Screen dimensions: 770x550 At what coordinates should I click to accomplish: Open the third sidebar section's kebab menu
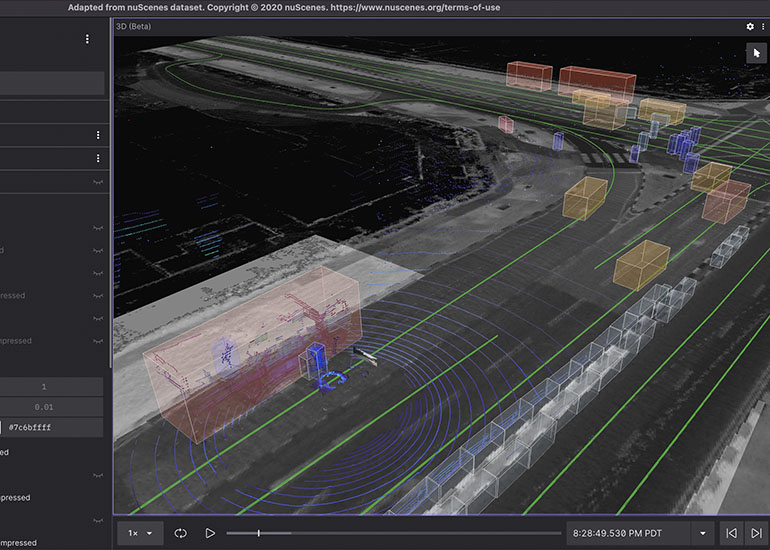[98, 158]
